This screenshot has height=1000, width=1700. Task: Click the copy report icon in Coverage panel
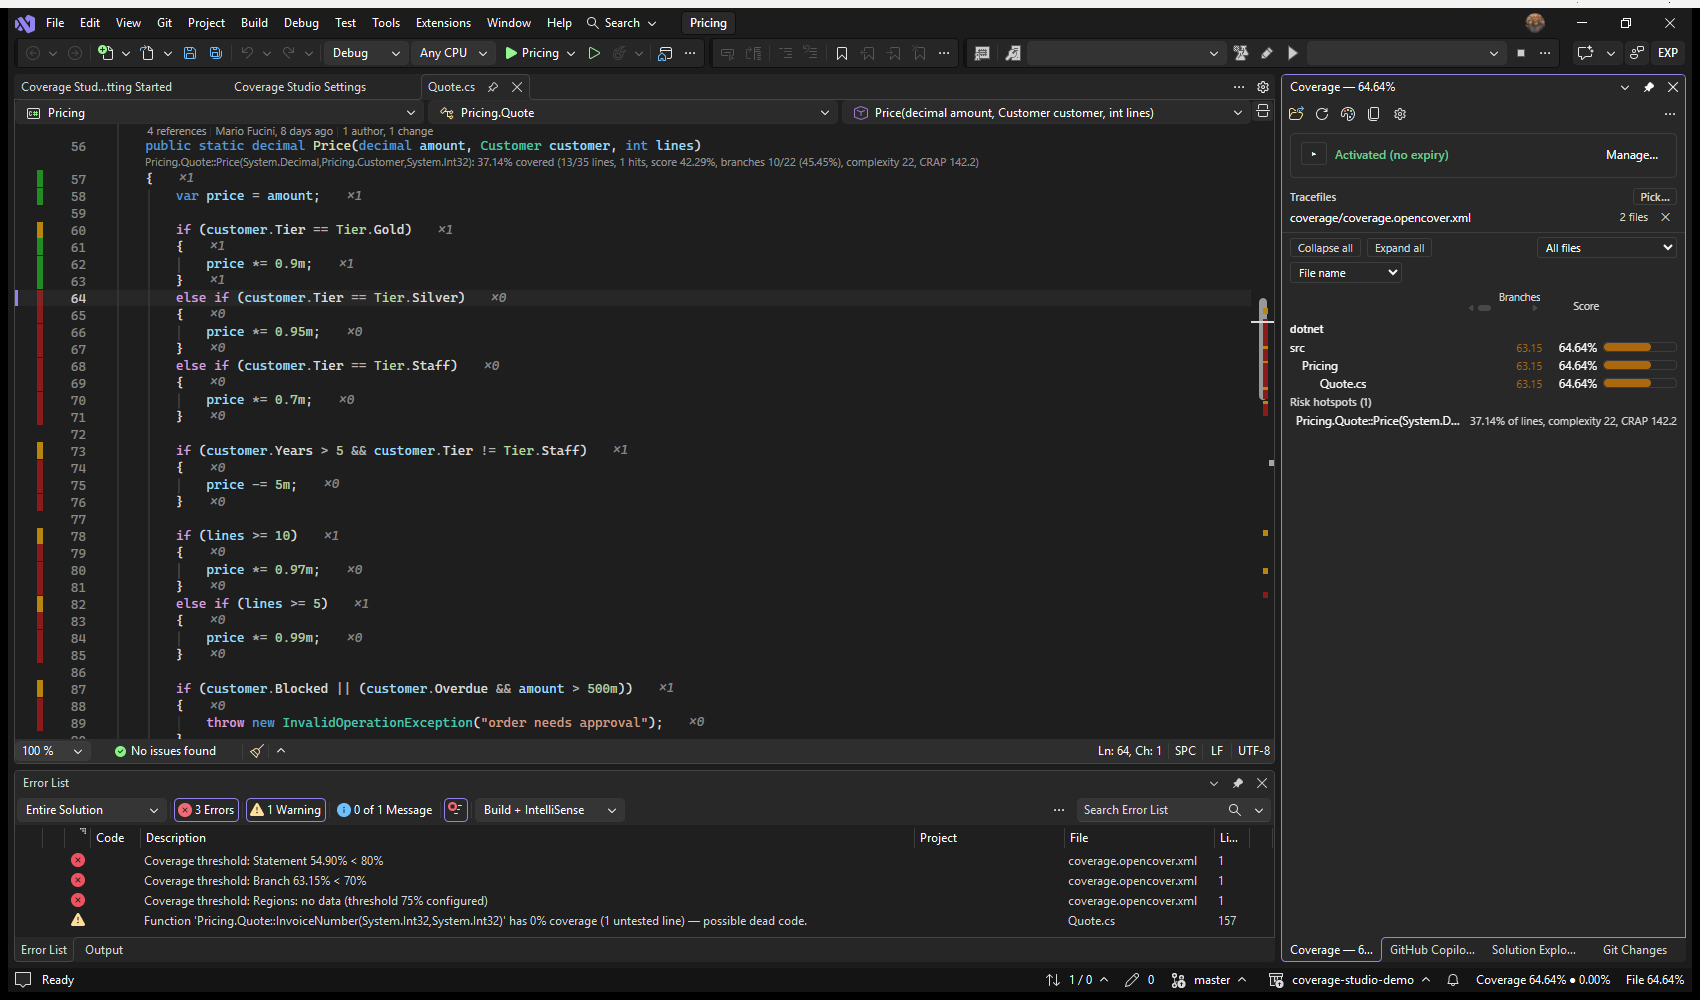pyautogui.click(x=1374, y=114)
